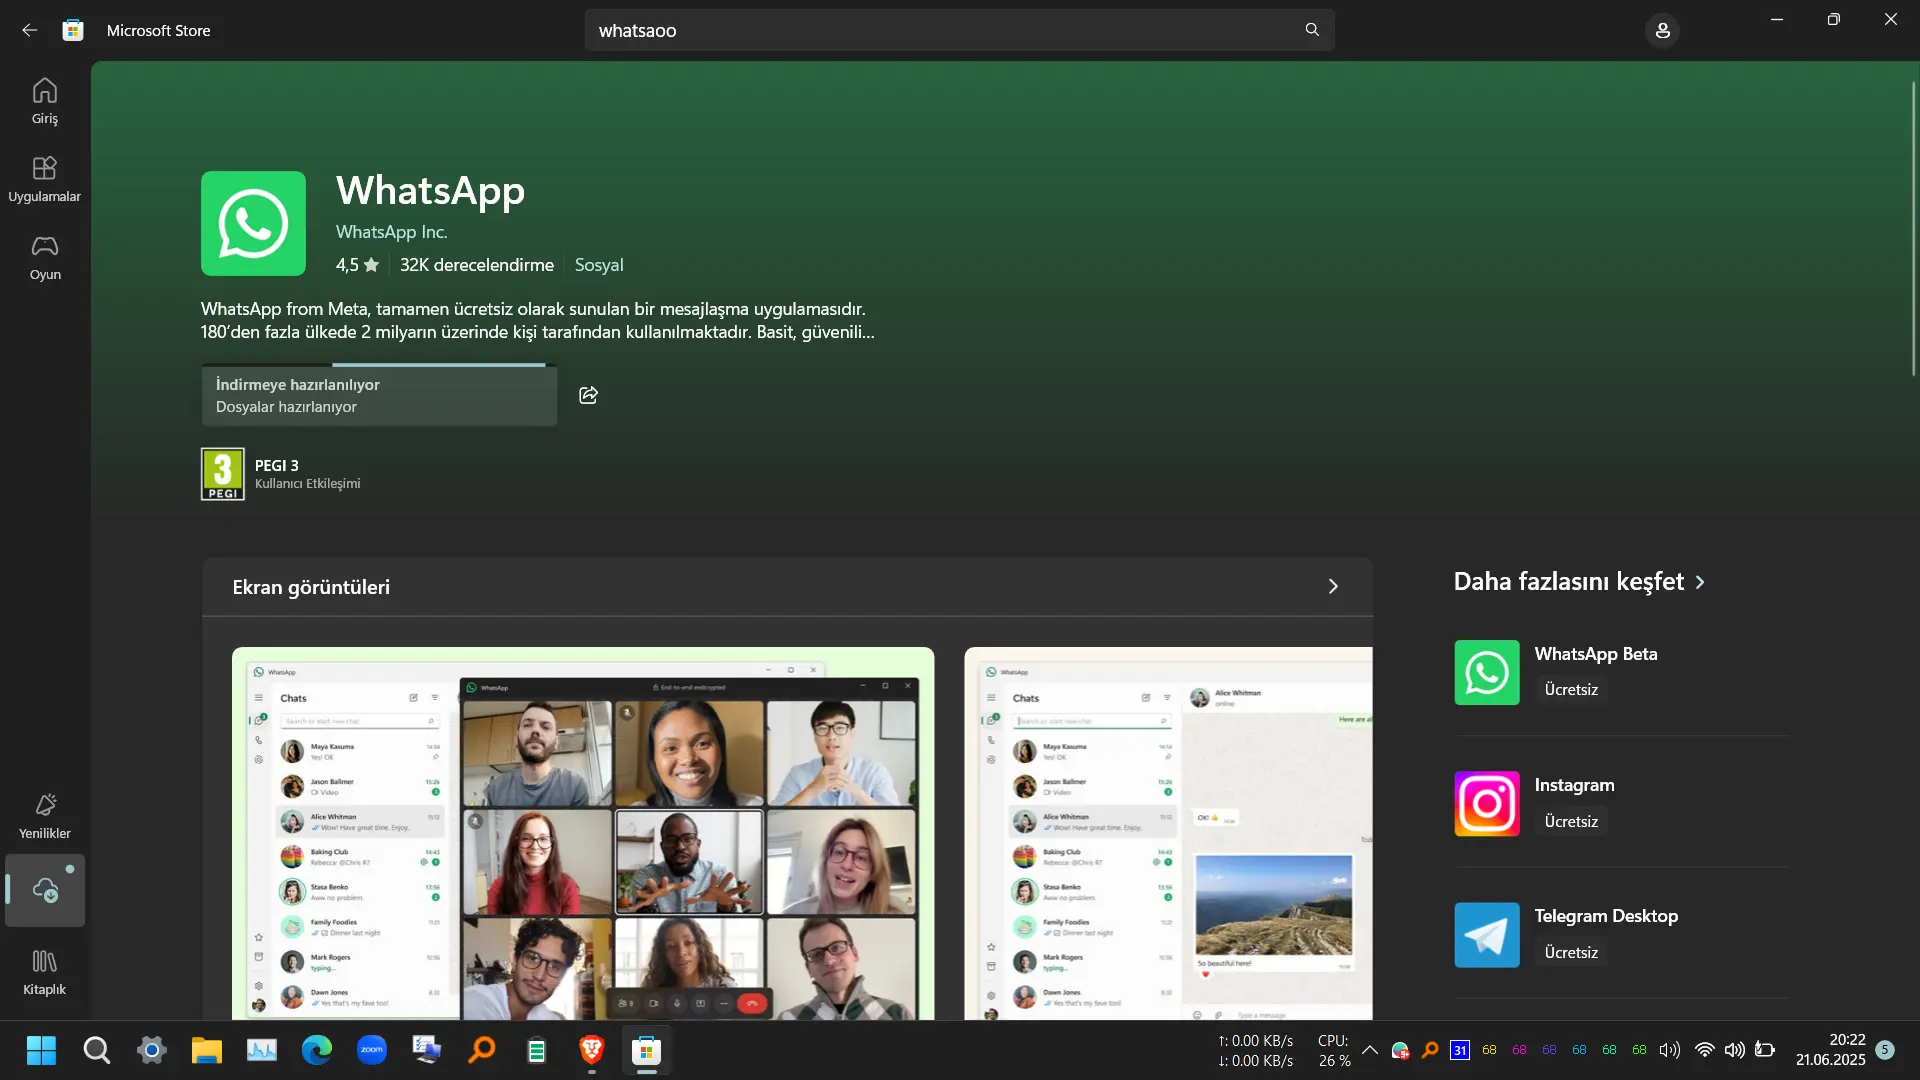Open the WhatsApp Inc. publisher link

(x=392, y=232)
